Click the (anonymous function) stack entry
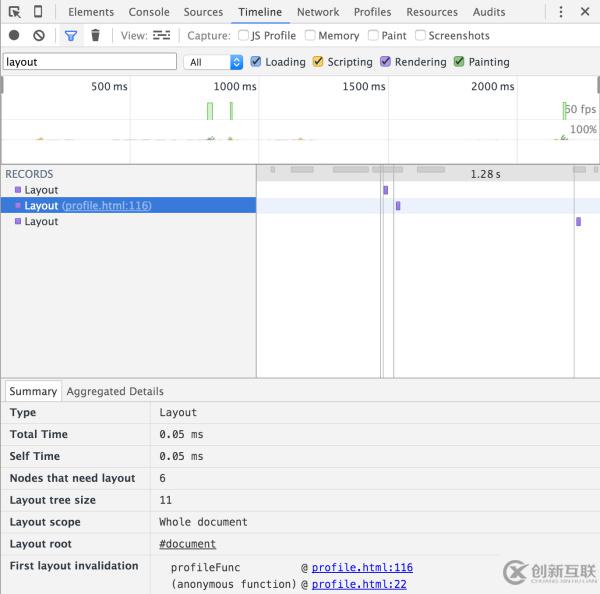 pyautogui.click(x=234, y=584)
